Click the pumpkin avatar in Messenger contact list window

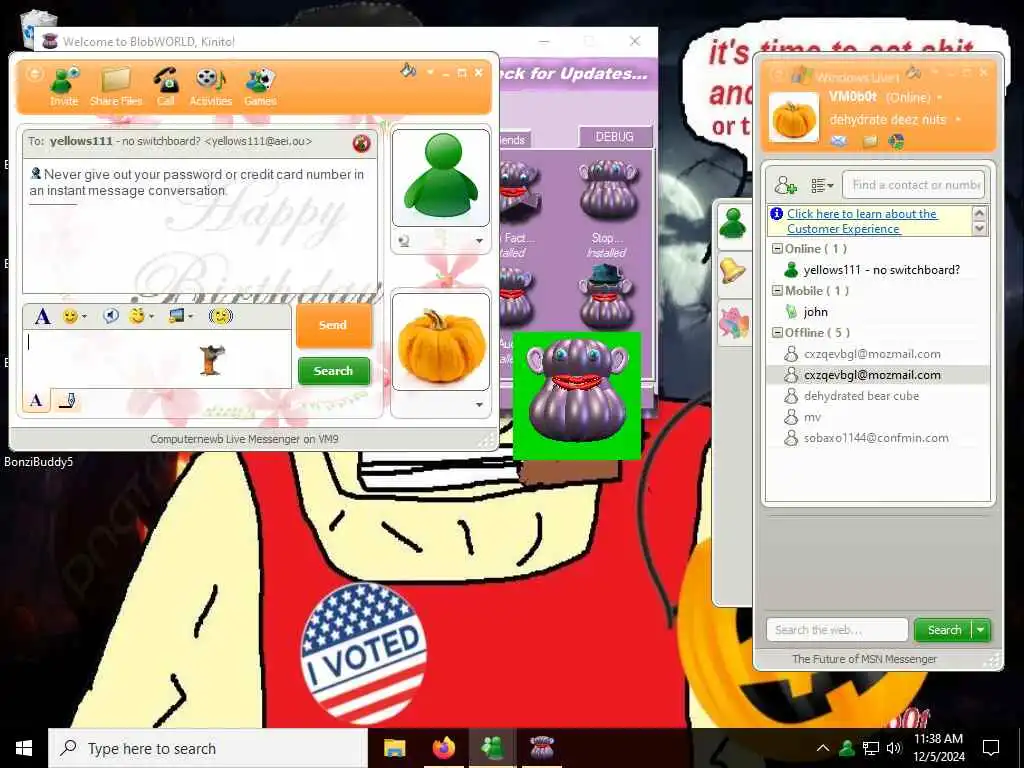click(793, 118)
